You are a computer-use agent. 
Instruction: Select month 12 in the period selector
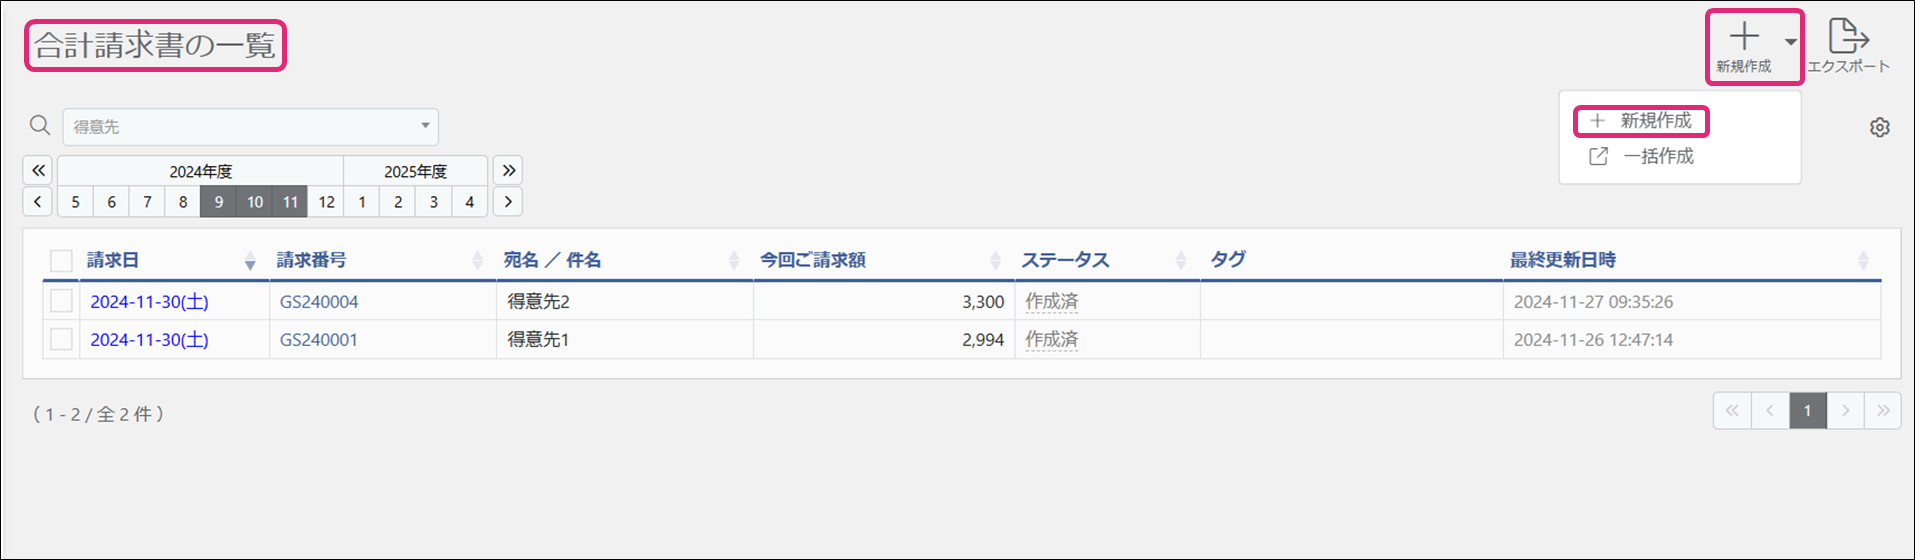tap(326, 202)
